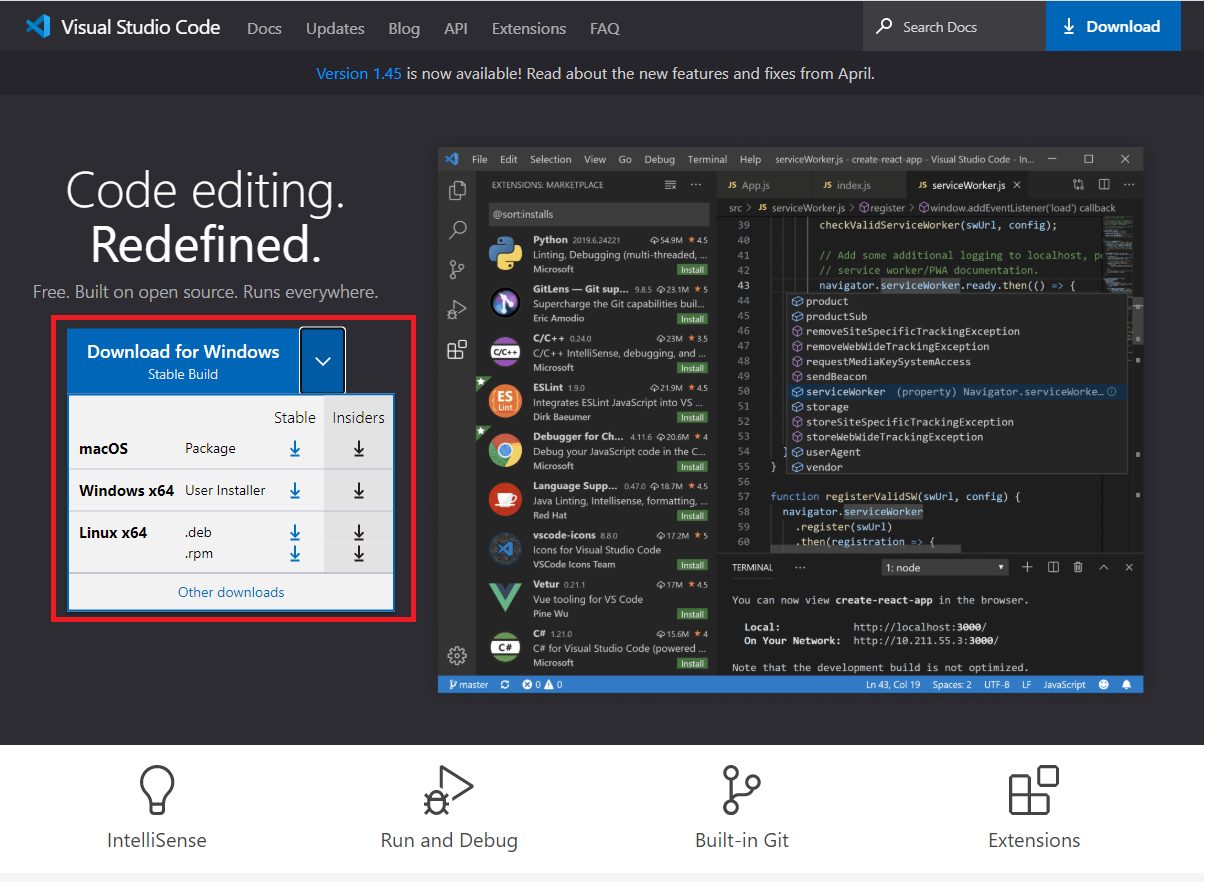The width and height of the screenshot is (1206, 882).
Task: Click the Download for Windows button
Action: 183,361
